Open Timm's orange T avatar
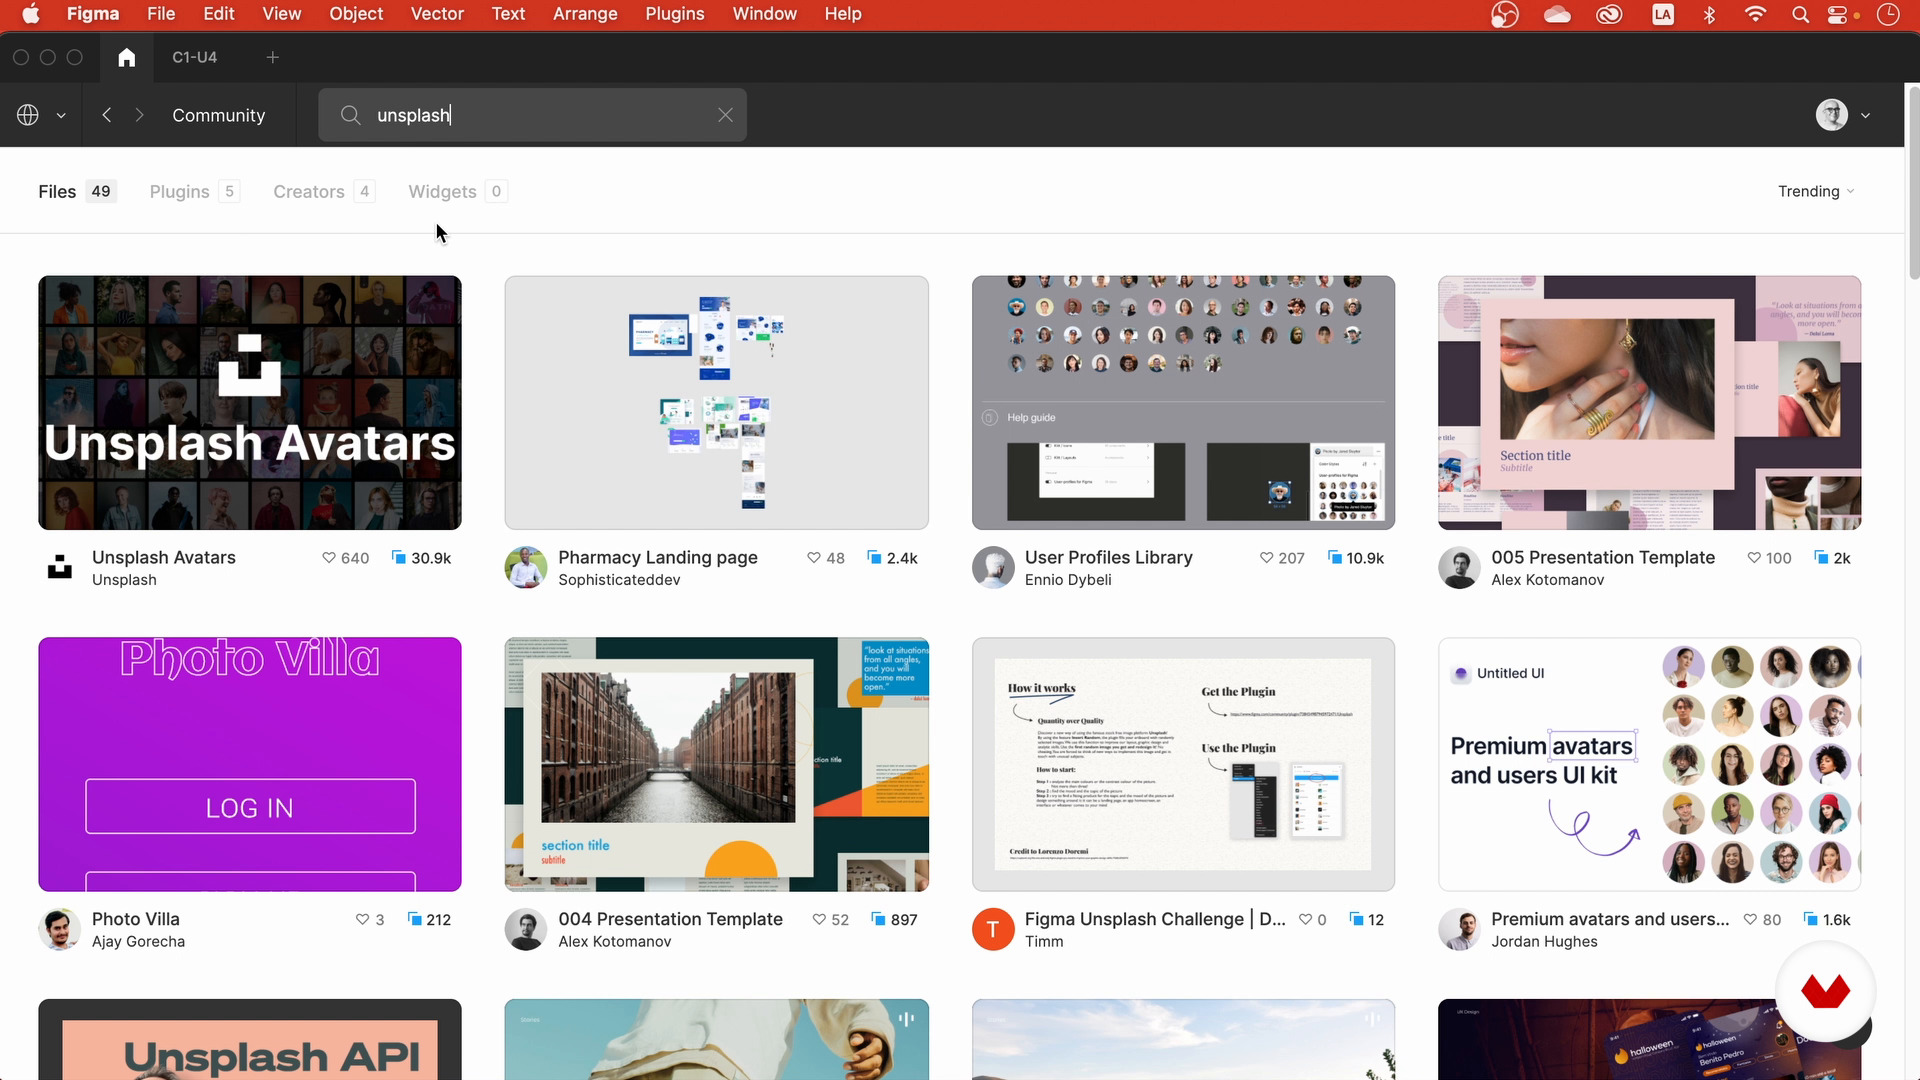Screen dimensions: 1920x1080 pos(993,930)
